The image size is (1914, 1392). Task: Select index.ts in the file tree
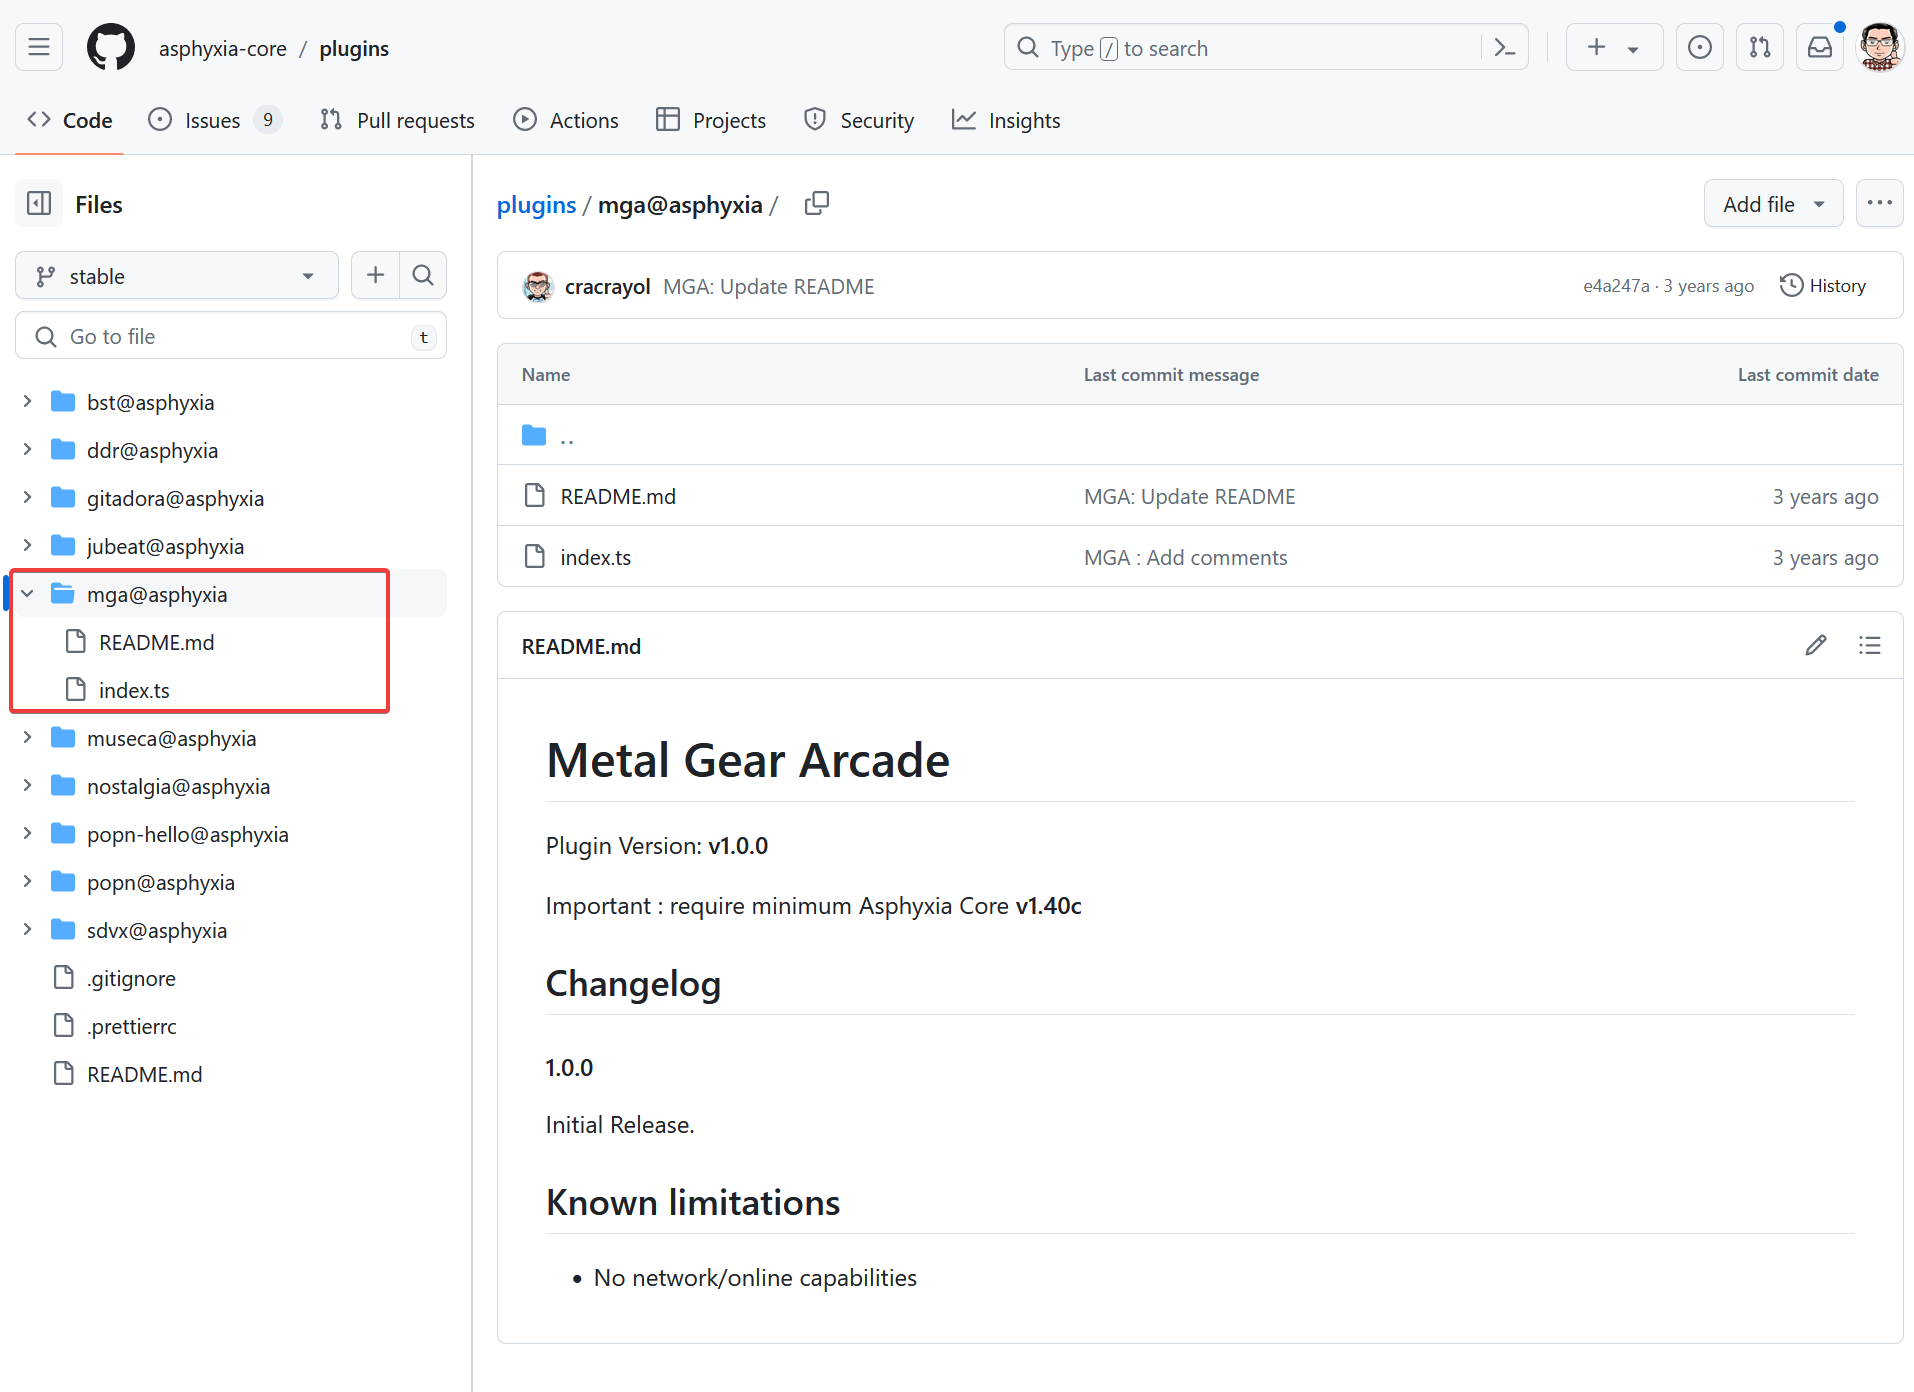[x=134, y=690]
